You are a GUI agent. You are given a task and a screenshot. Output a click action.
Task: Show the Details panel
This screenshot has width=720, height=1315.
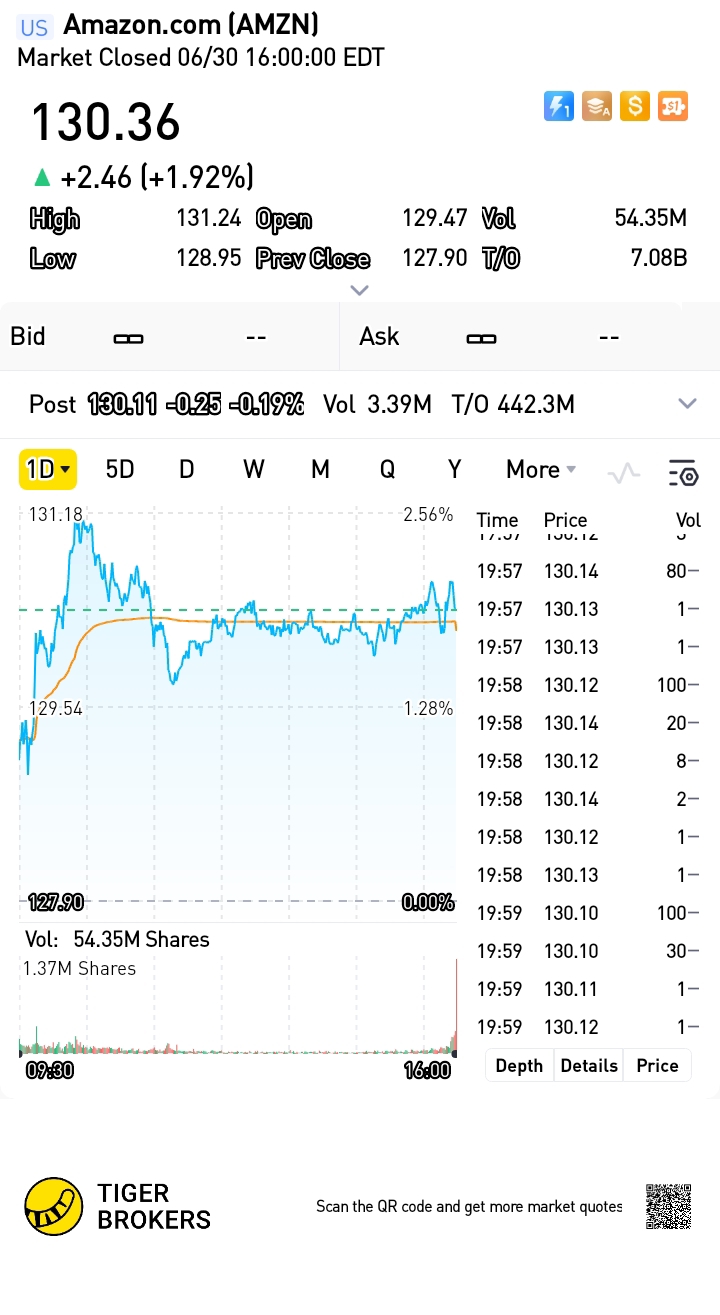coord(589,1066)
